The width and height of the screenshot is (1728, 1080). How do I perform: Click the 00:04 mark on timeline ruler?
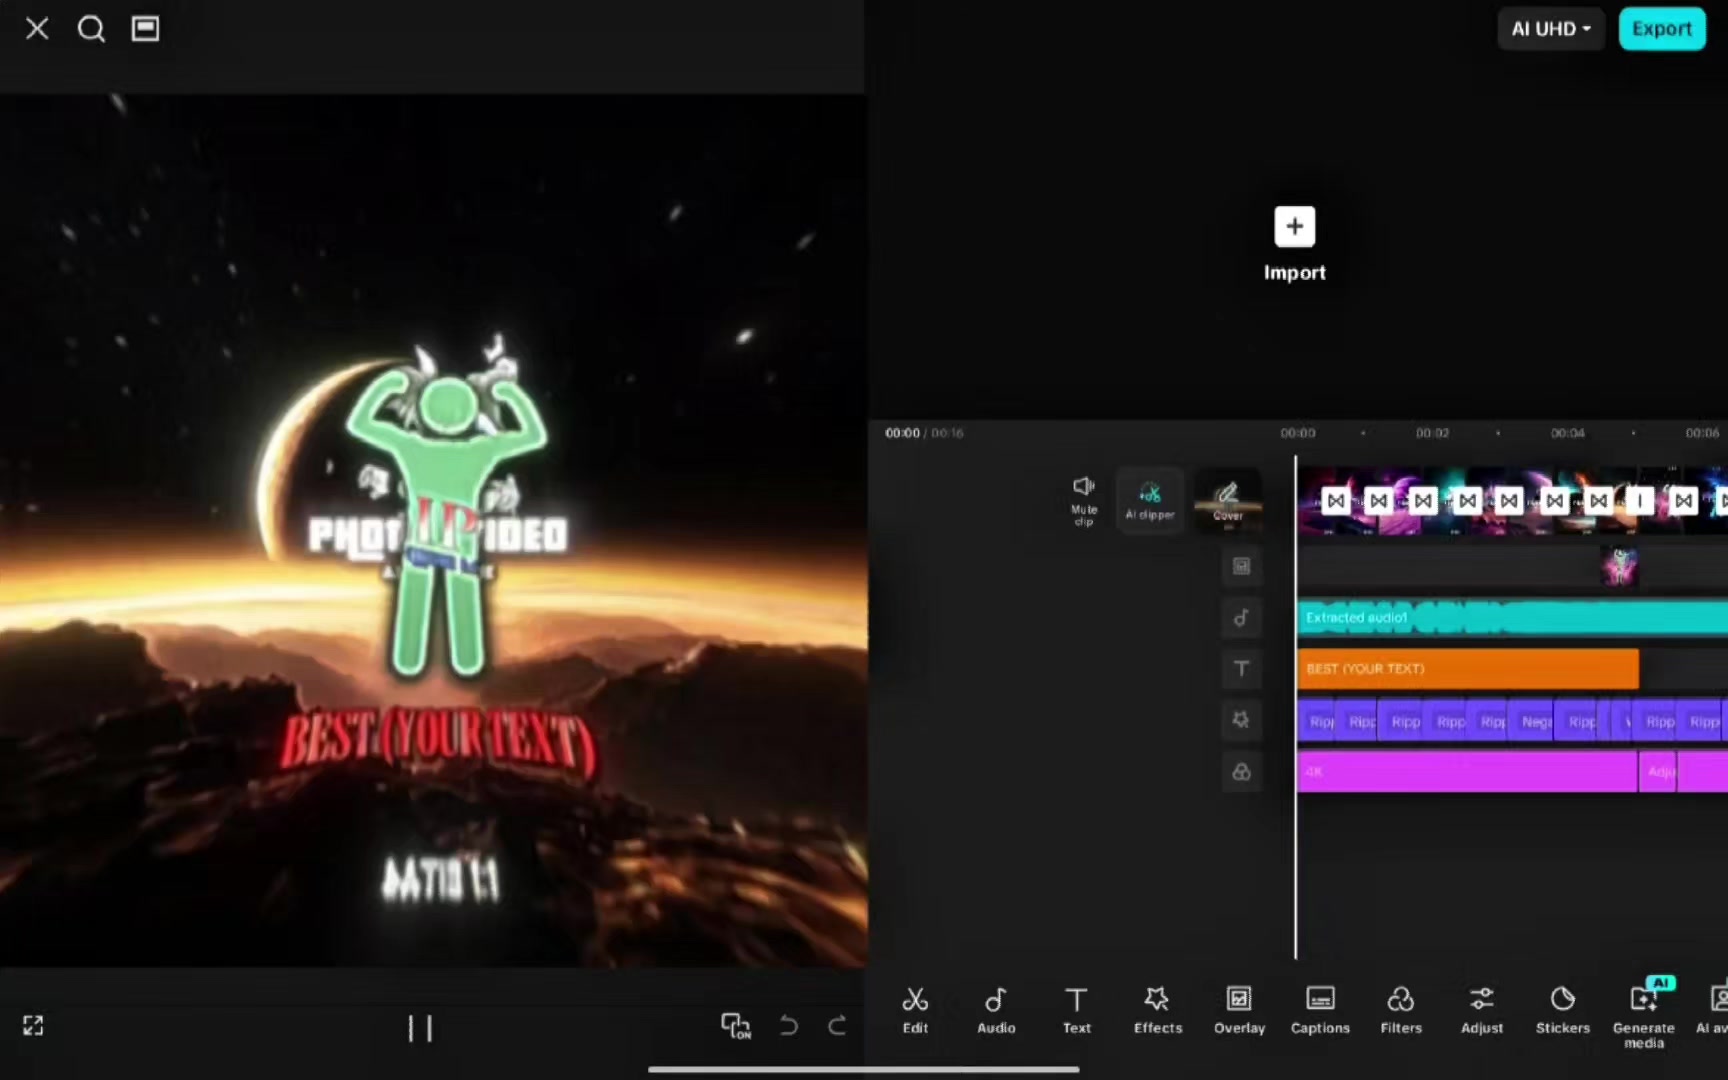(1567, 433)
